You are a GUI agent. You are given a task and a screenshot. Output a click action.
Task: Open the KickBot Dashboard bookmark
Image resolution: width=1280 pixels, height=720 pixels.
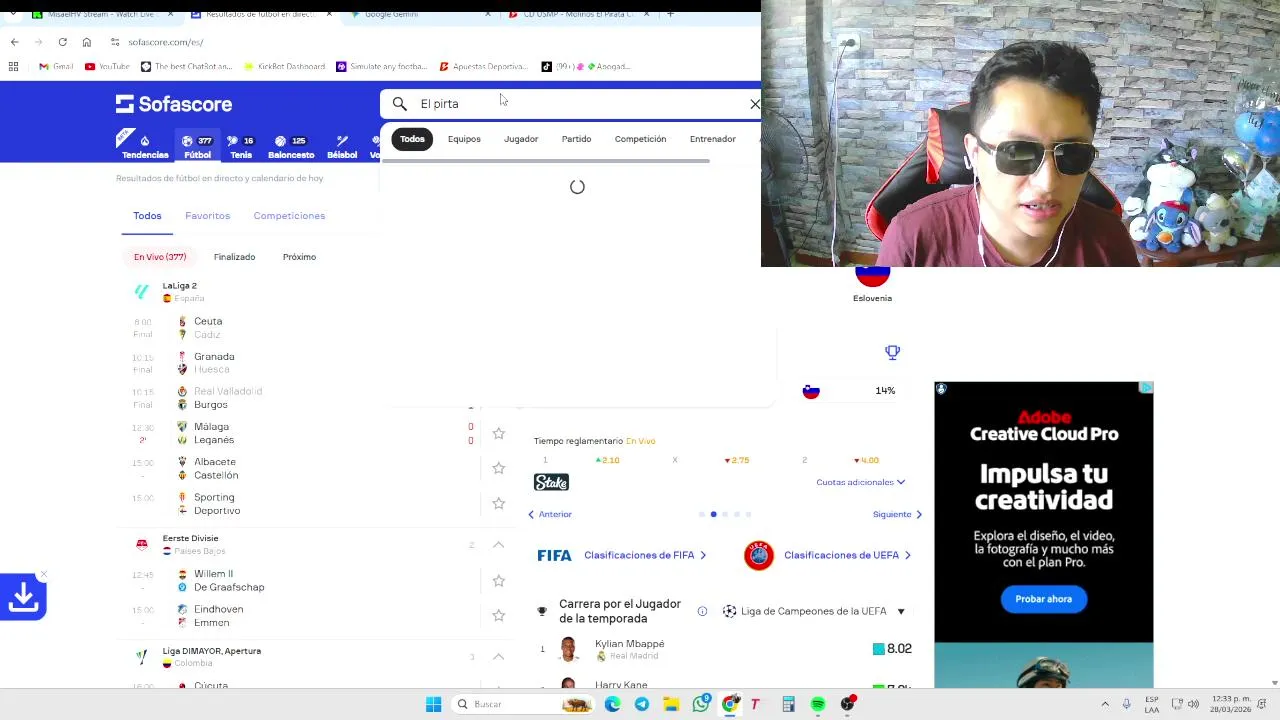coord(284,66)
